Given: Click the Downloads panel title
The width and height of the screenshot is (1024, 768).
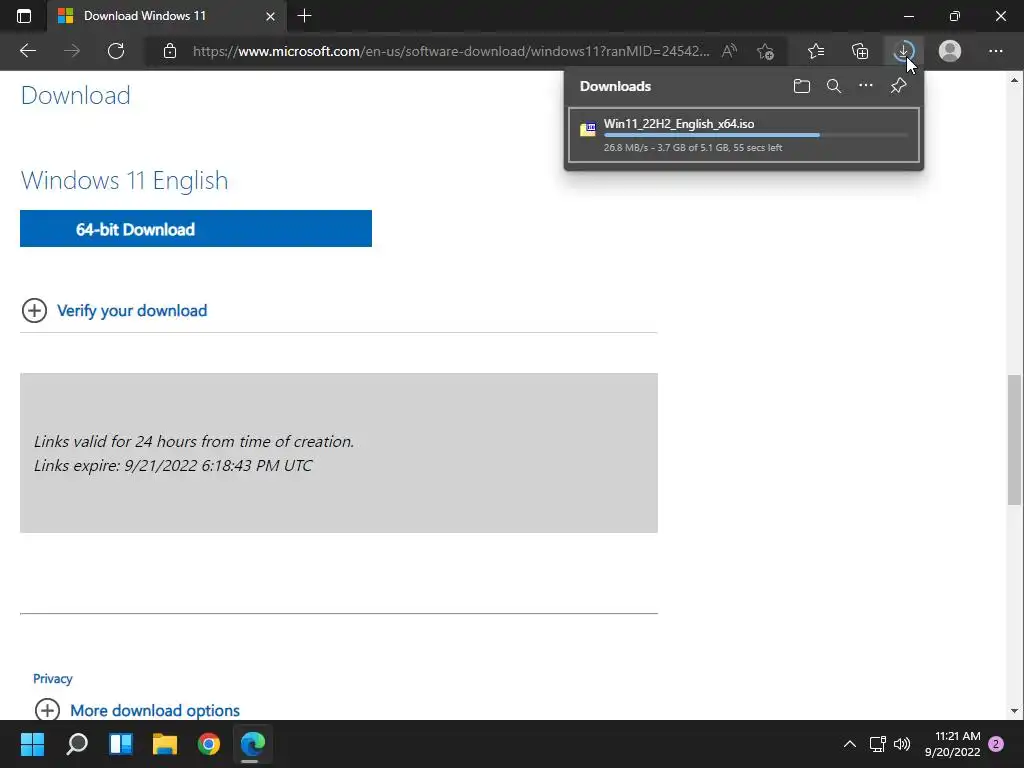Looking at the screenshot, I should coord(615,86).
